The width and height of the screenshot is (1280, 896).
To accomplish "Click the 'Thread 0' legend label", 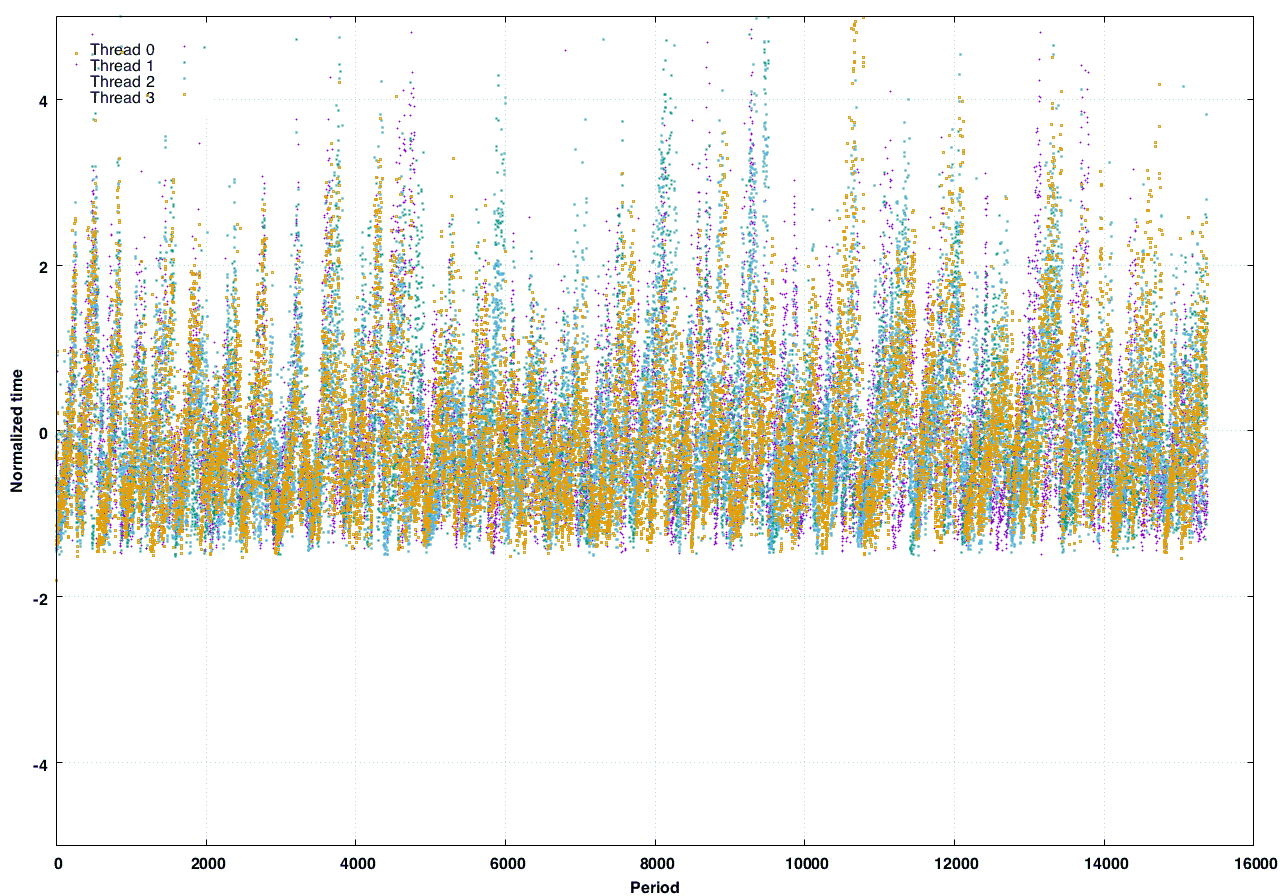I will coord(122,49).
